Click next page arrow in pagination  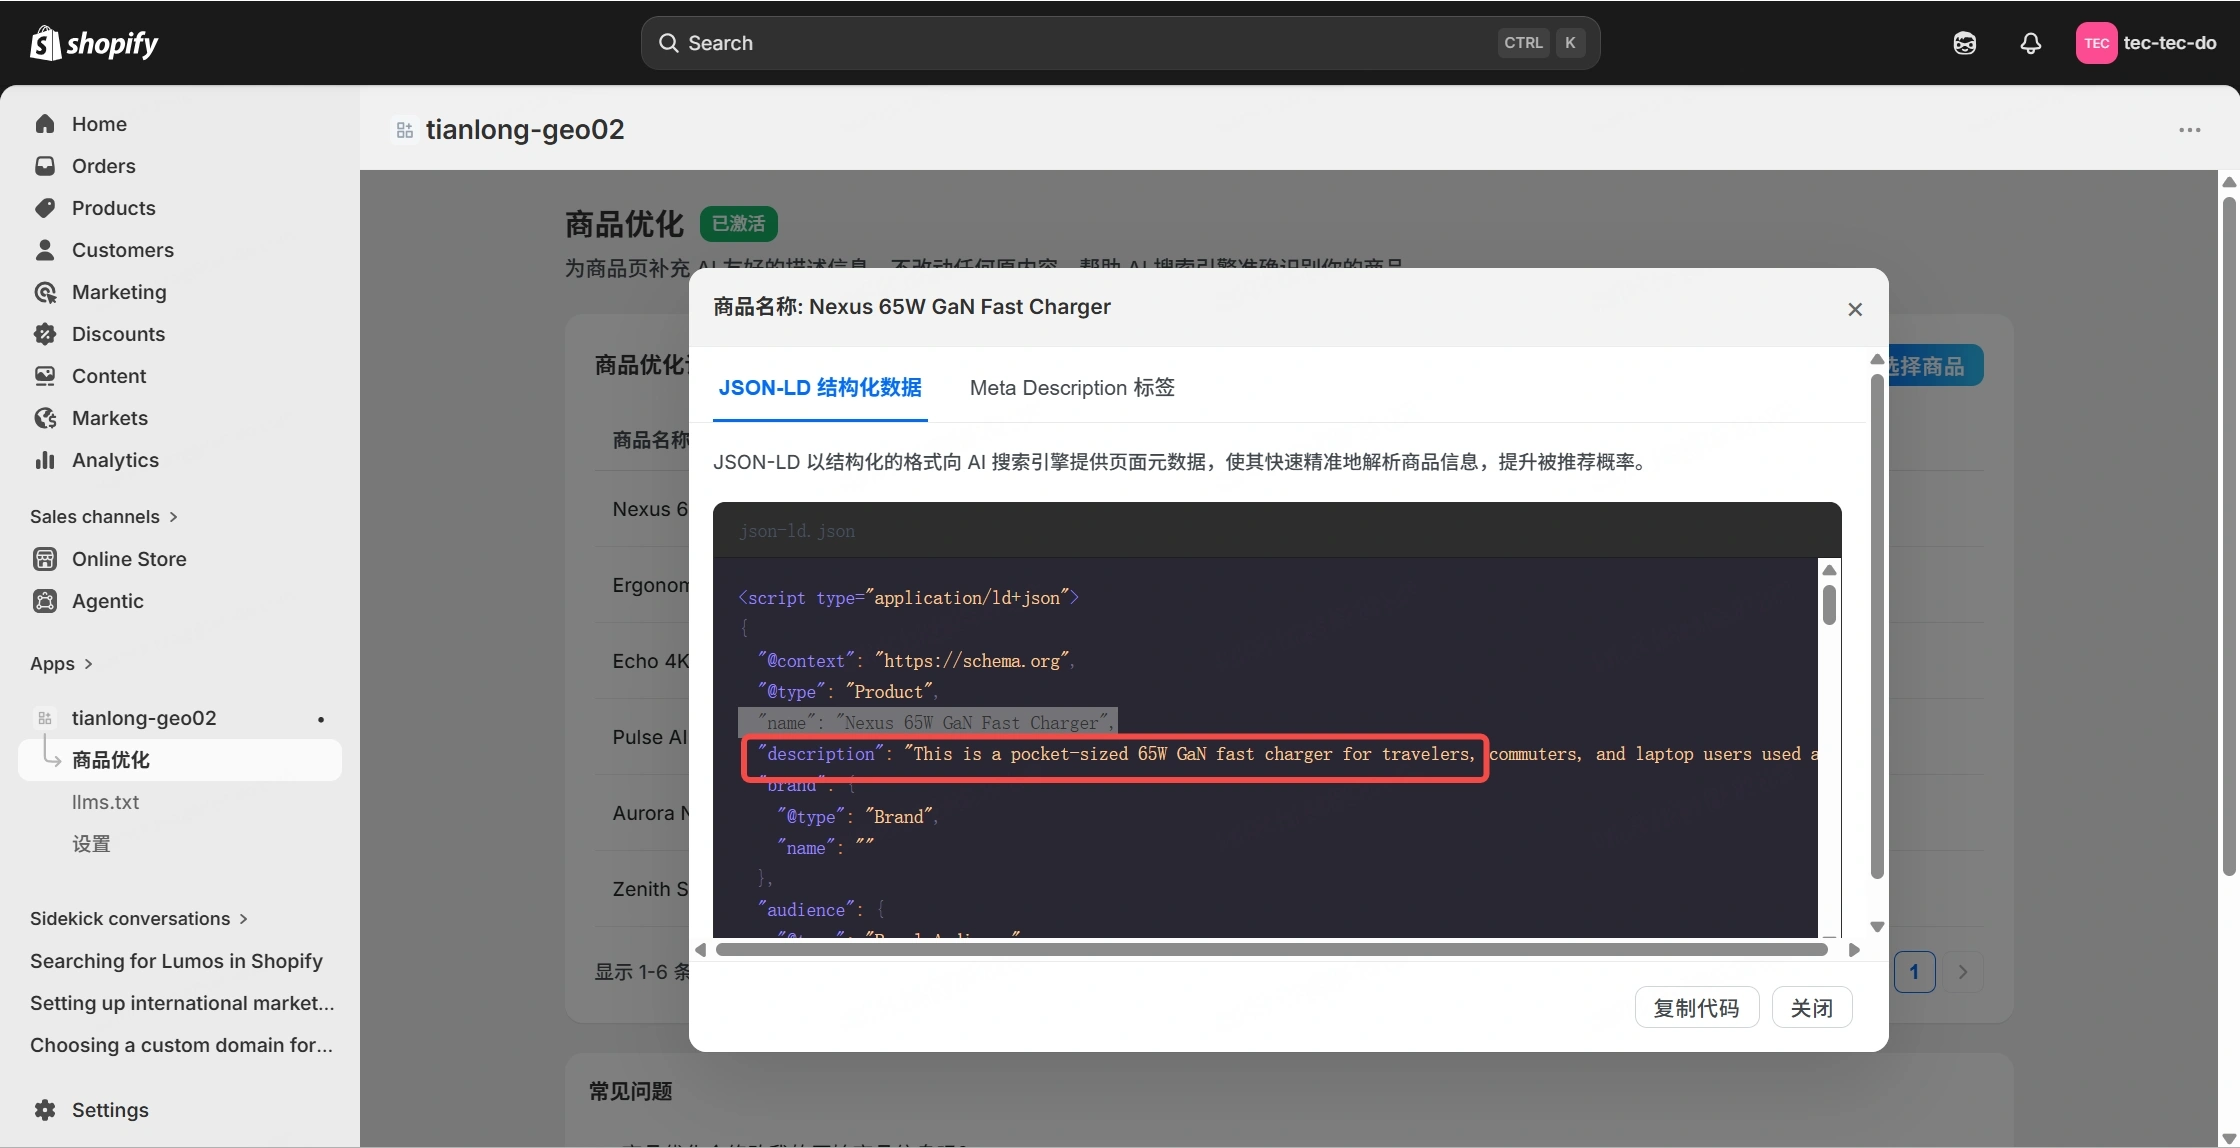1962,972
